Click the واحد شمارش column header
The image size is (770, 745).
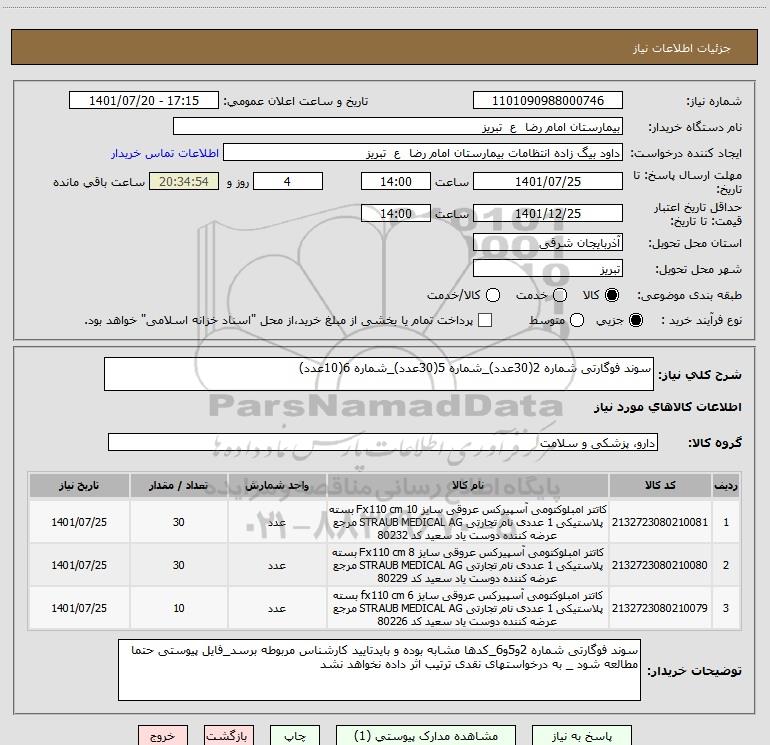[x=277, y=486]
